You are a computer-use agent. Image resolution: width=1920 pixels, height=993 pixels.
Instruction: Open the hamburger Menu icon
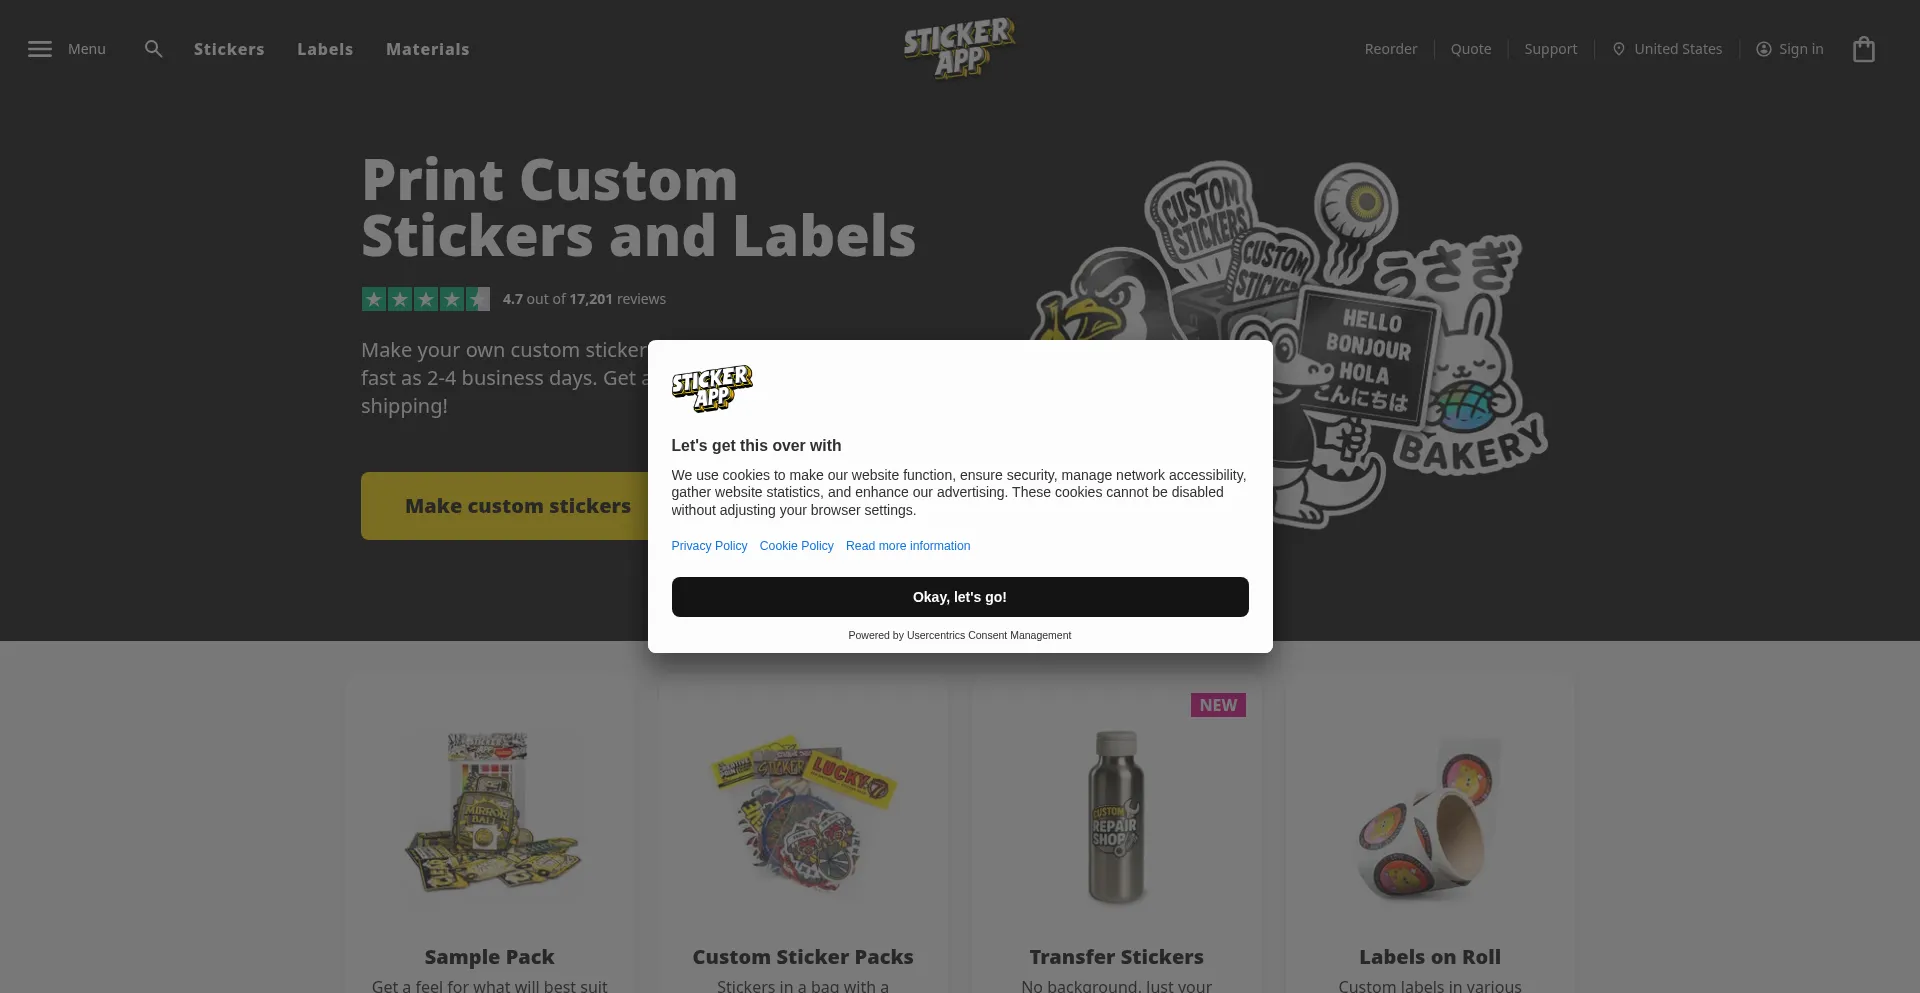pyautogui.click(x=40, y=49)
